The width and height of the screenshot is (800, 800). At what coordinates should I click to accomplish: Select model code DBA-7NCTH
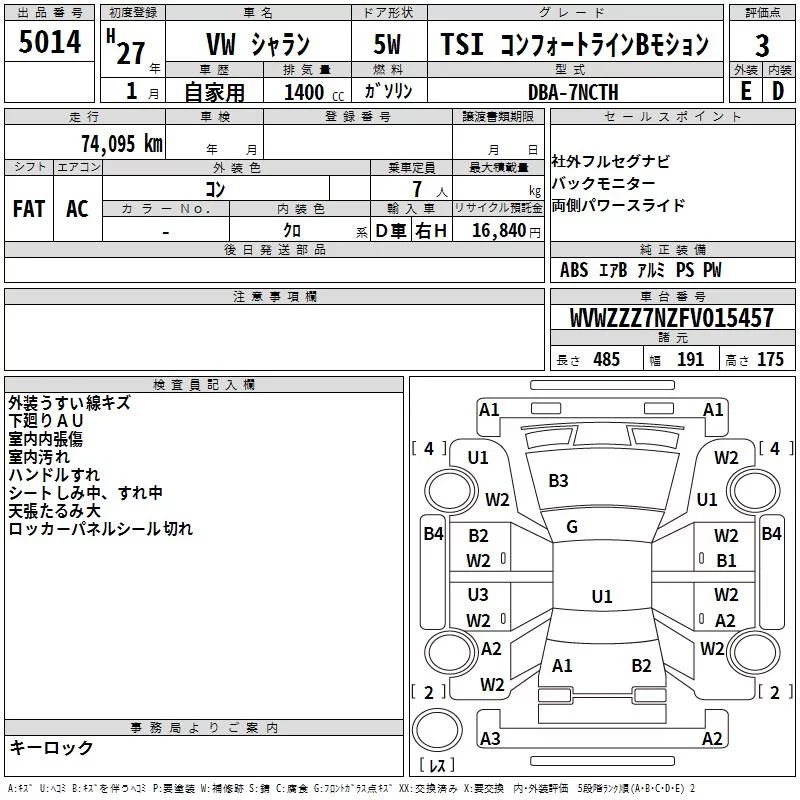(573, 93)
